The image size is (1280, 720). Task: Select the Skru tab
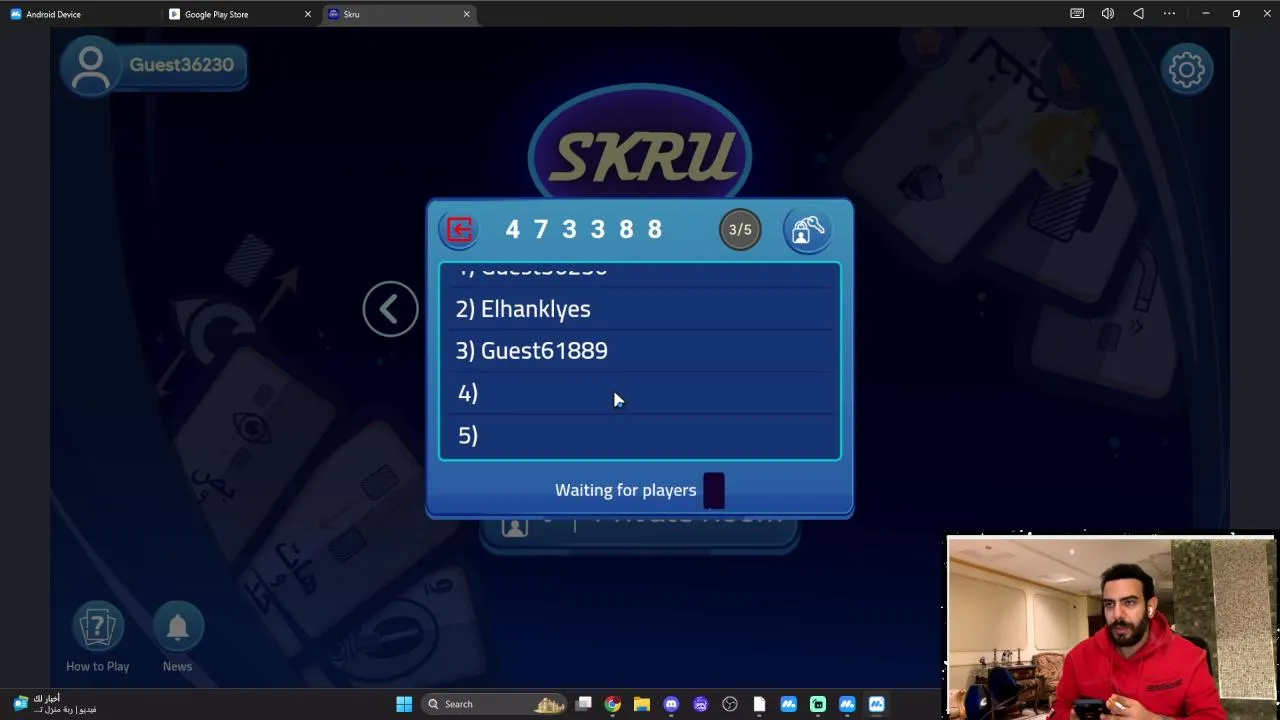coord(398,14)
